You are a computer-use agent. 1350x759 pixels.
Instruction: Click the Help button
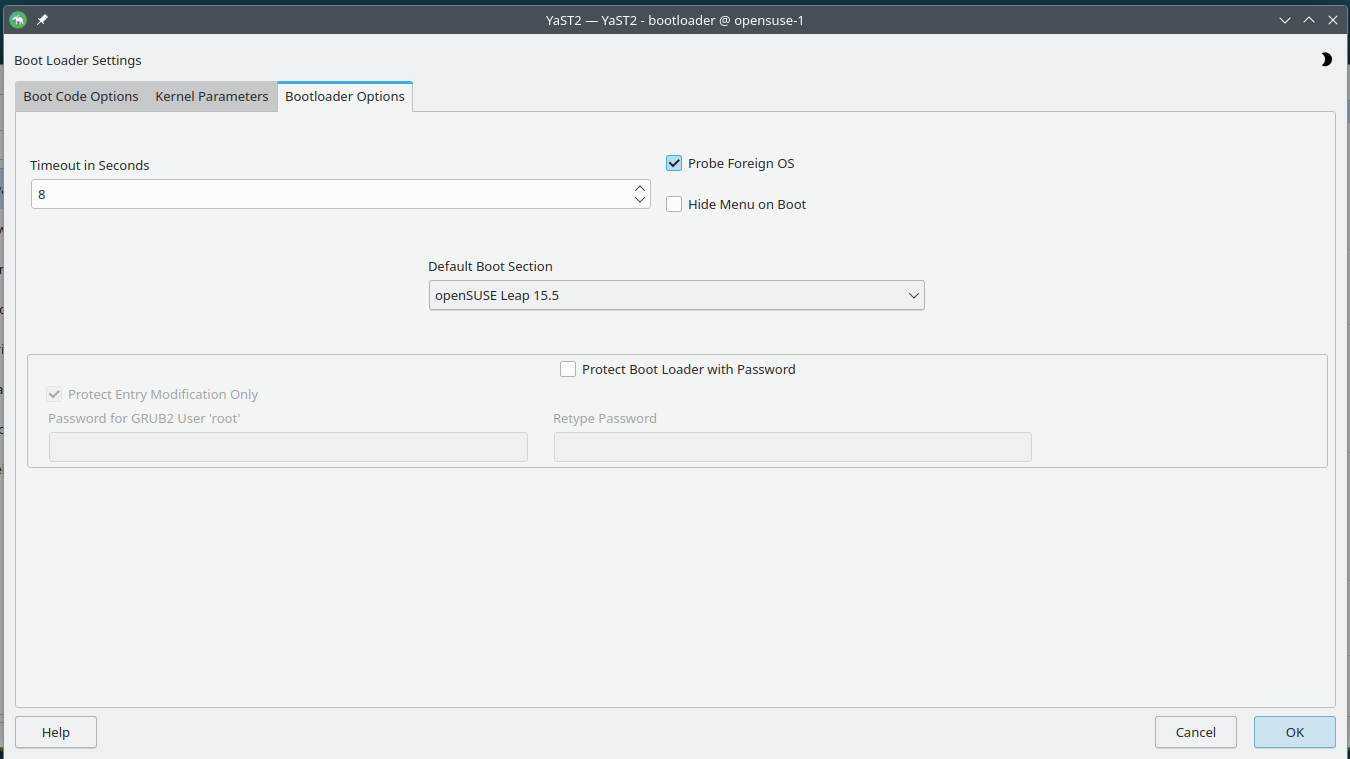[56, 732]
